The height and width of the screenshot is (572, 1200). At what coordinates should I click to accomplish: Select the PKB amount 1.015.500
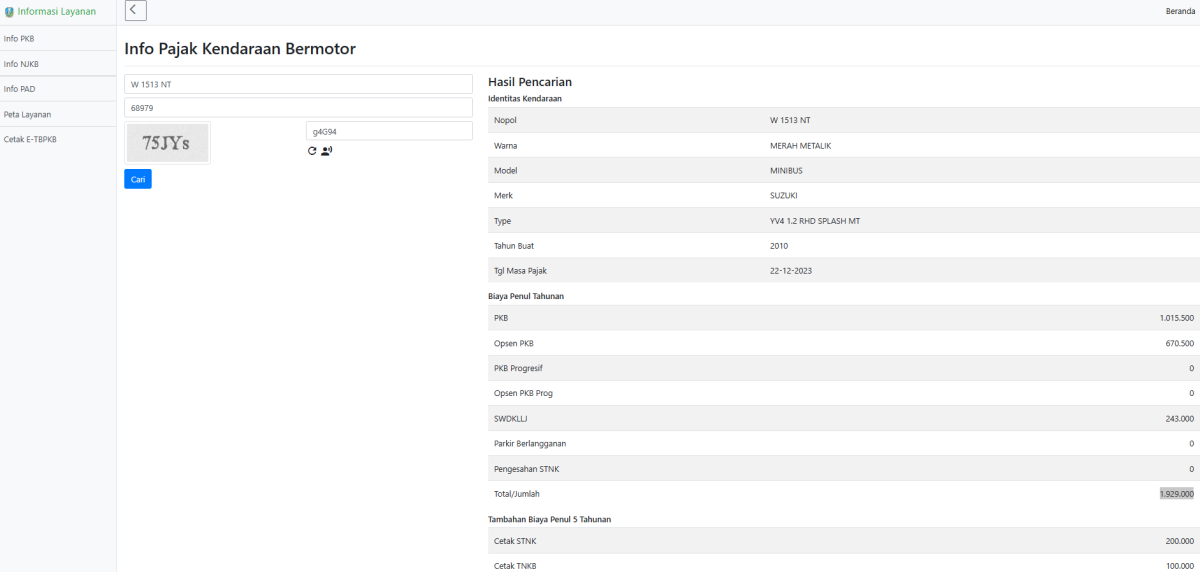(x=1176, y=318)
